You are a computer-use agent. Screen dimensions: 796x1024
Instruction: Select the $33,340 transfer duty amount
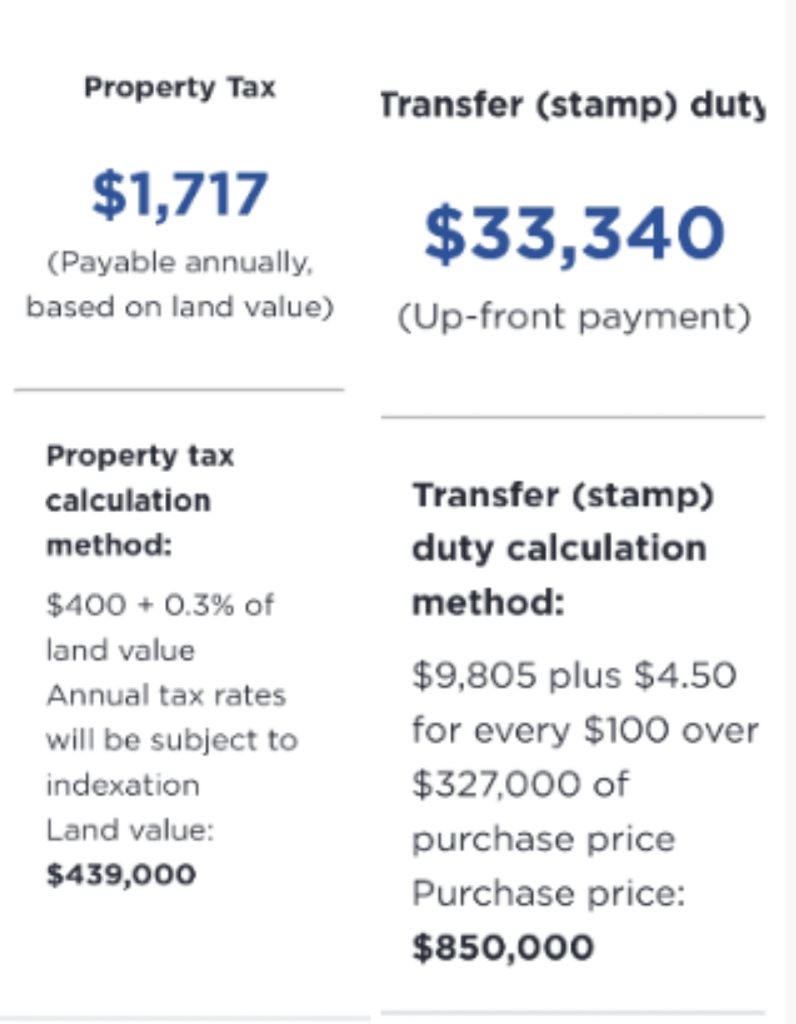573,232
